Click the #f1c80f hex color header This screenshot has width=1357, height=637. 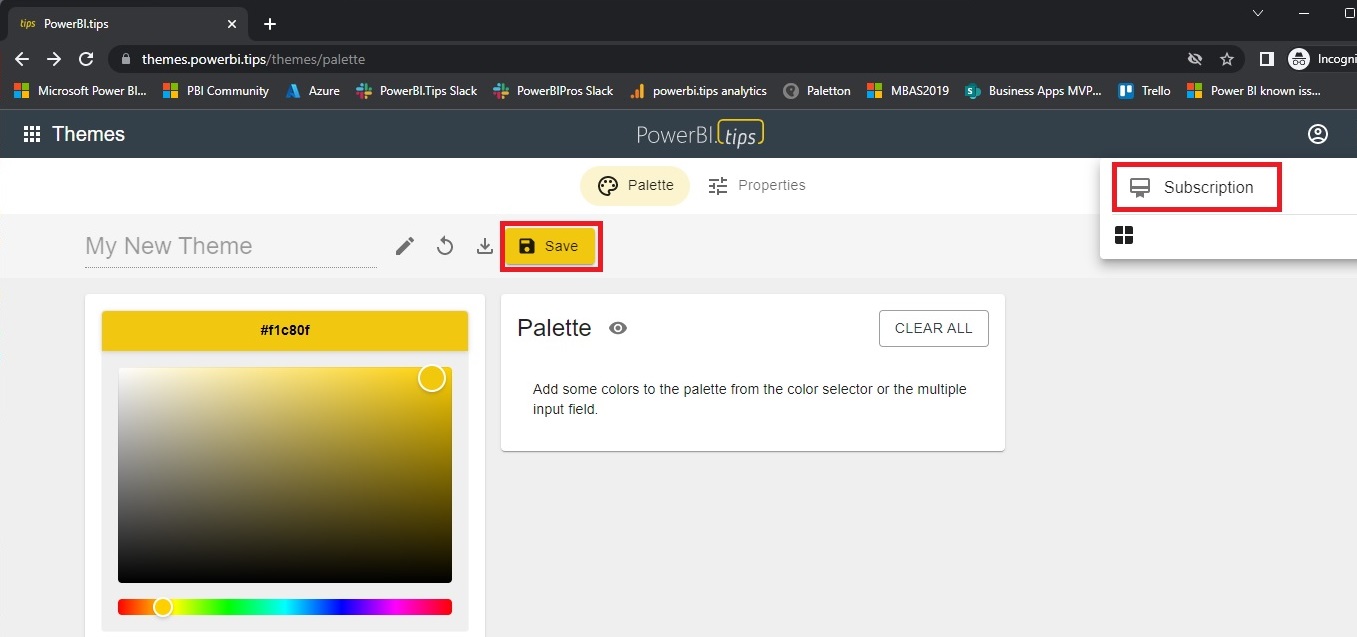[x=285, y=331]
